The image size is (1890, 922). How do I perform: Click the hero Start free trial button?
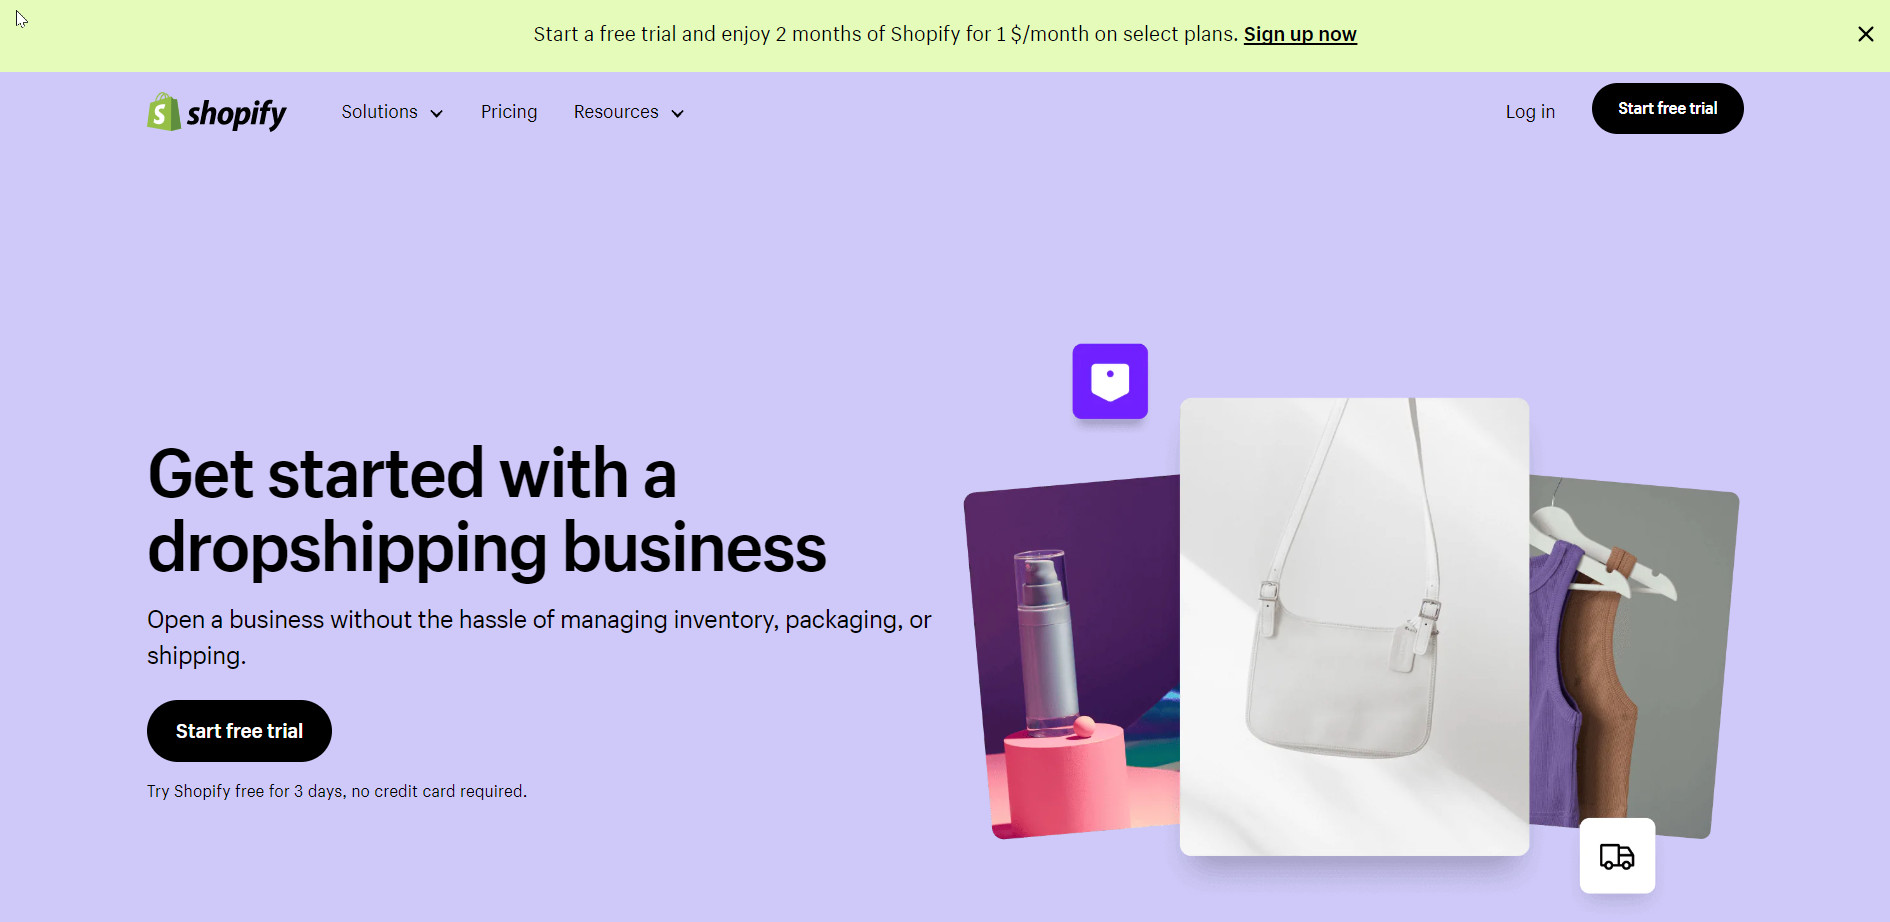tap(239, 731)
